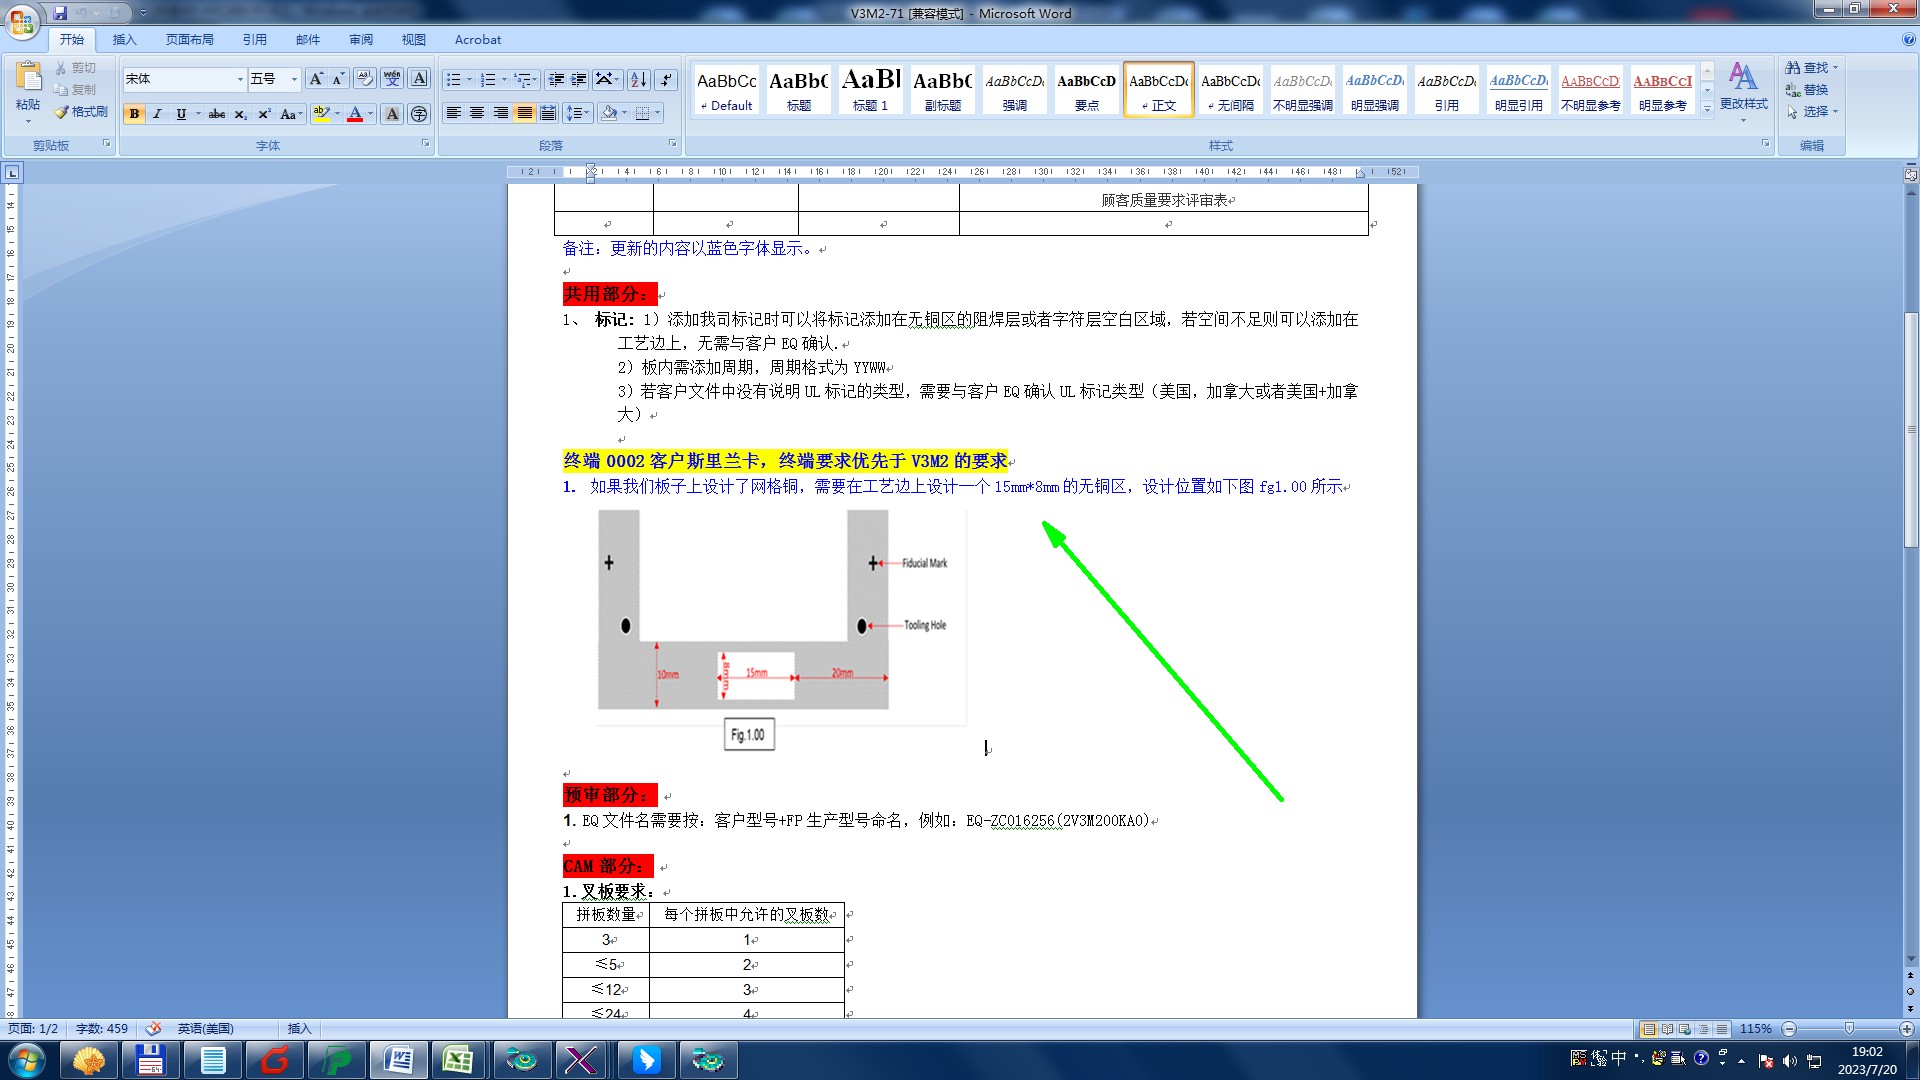This screenshot has height=1080, width=1920.
Task: Click the Sort A-Z icon
Action: click(x=638, y=79)
